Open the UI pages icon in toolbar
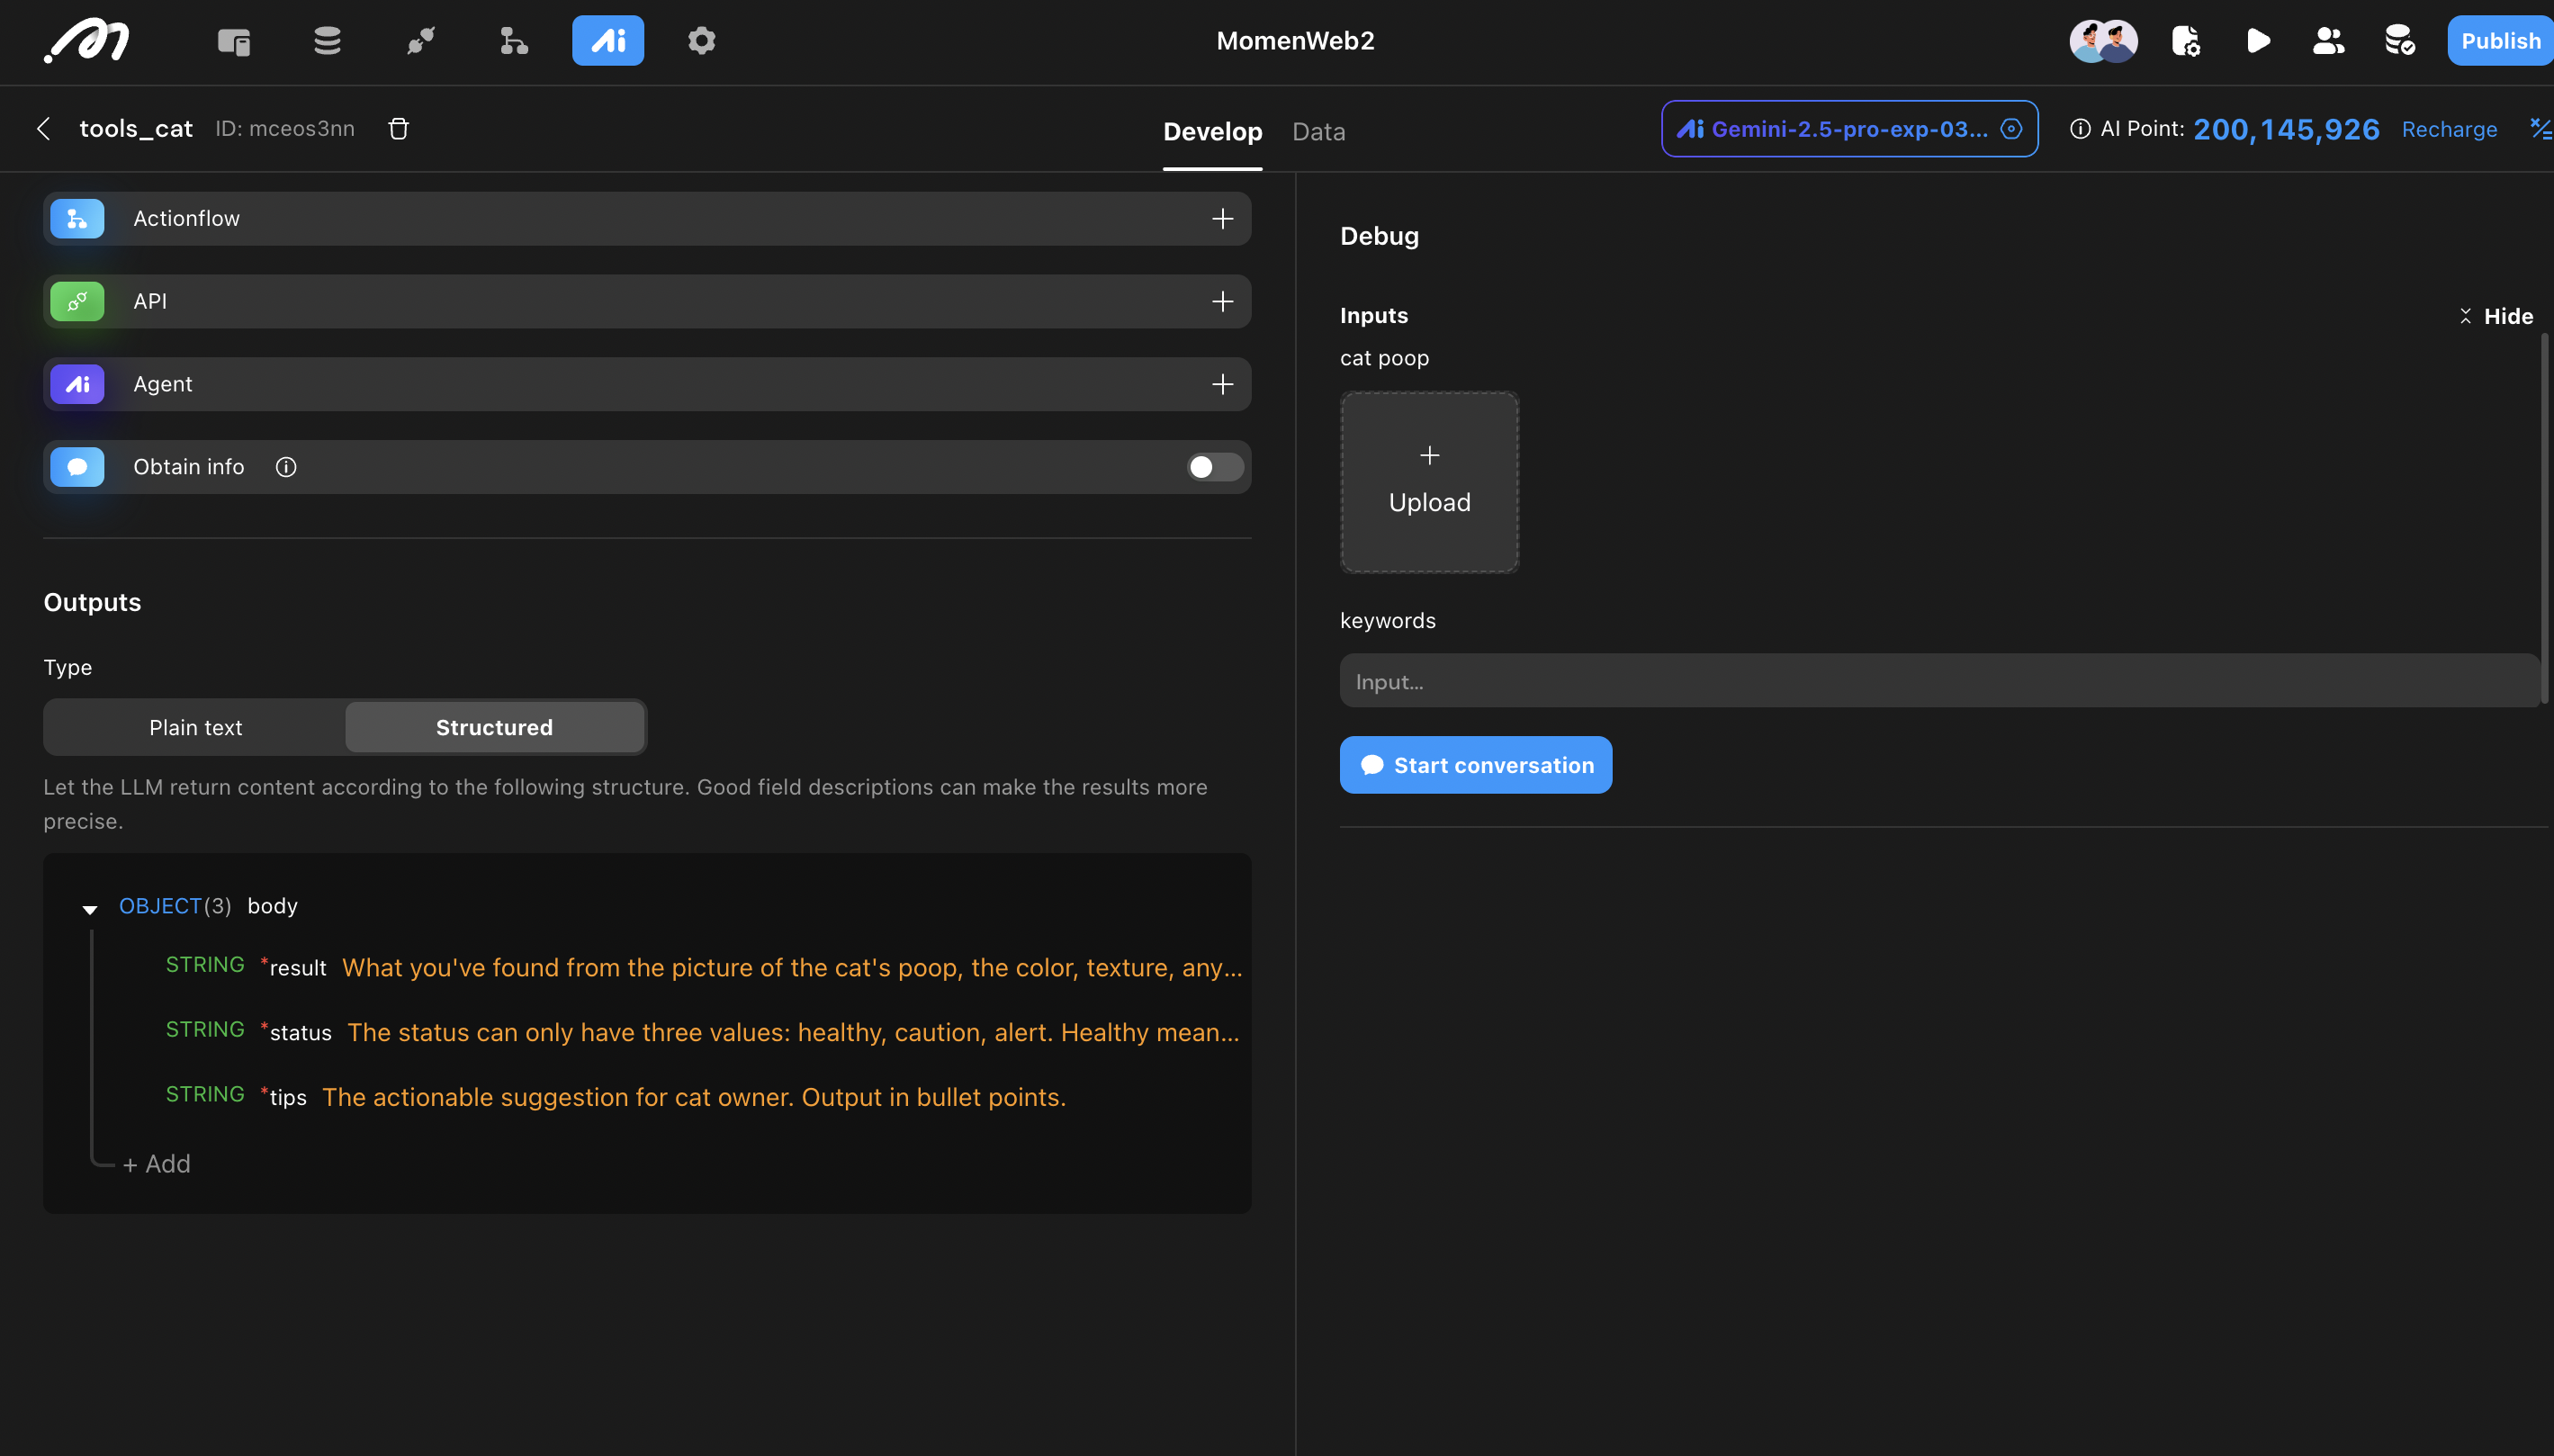This screenshot has width=2554, height=1456. pos(234,41)
